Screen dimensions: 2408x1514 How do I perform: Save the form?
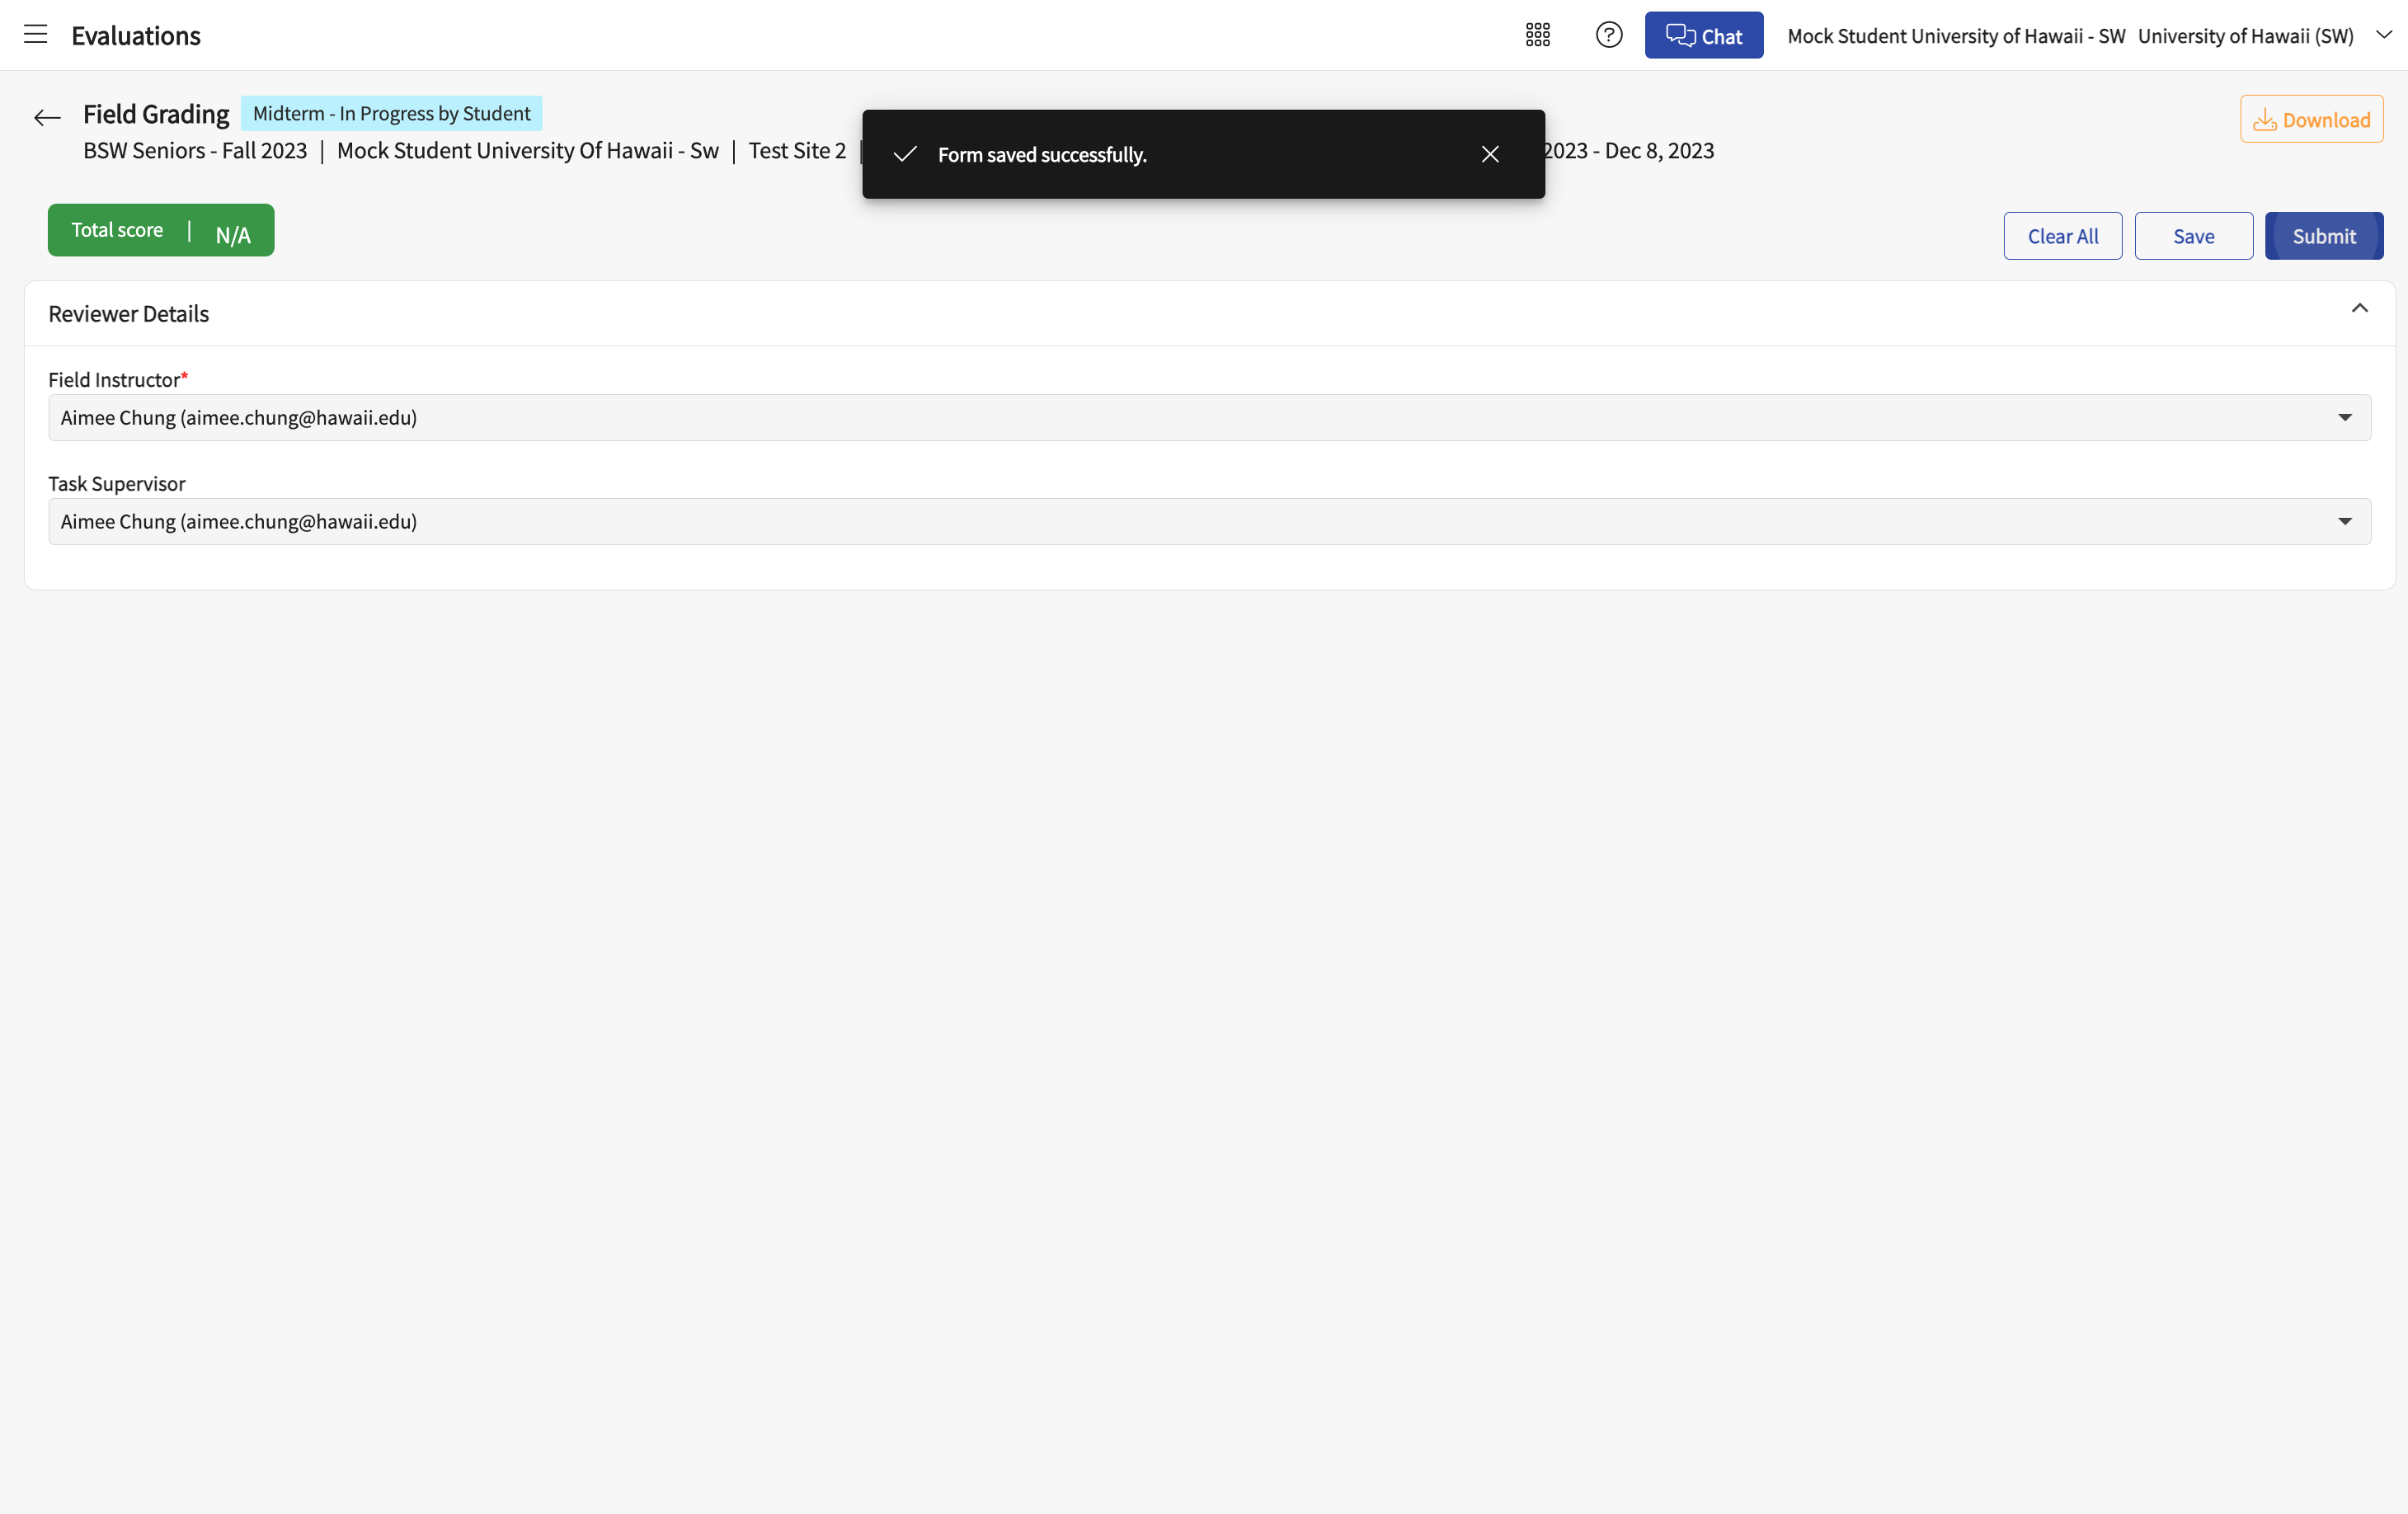[x=2193, y=236]
